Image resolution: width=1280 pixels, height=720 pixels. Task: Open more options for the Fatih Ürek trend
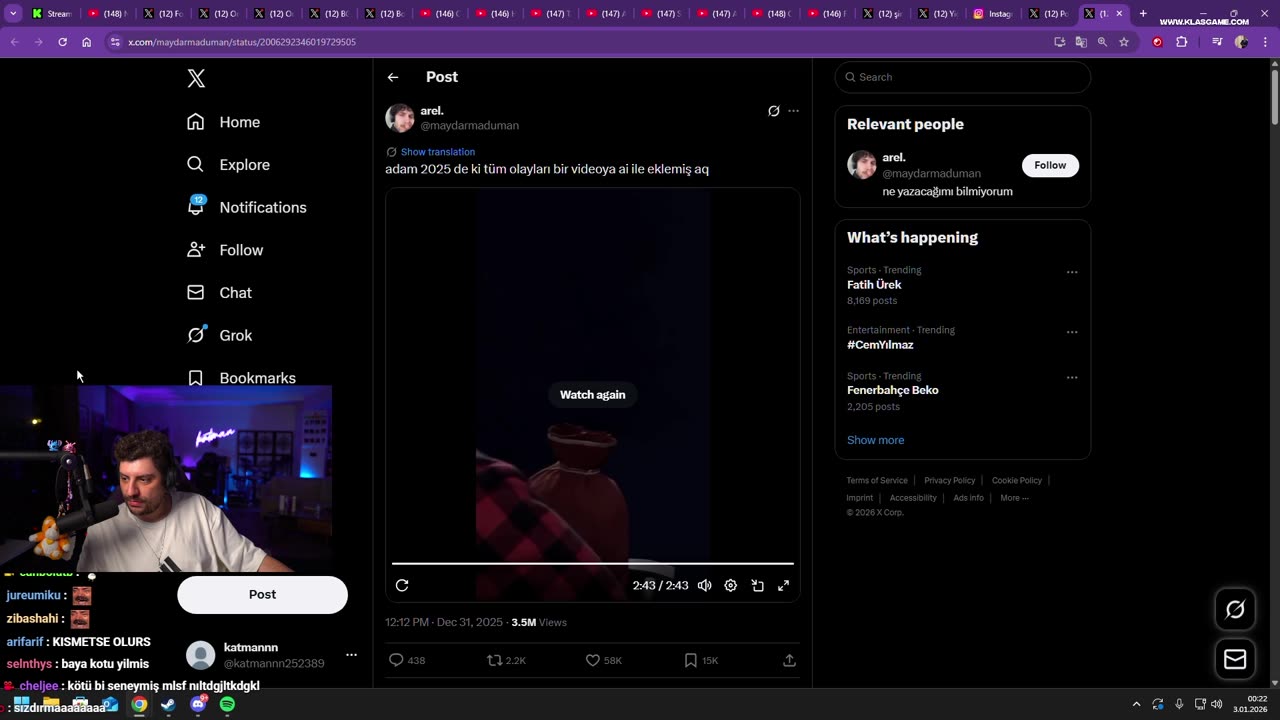tap(1072, 272)
